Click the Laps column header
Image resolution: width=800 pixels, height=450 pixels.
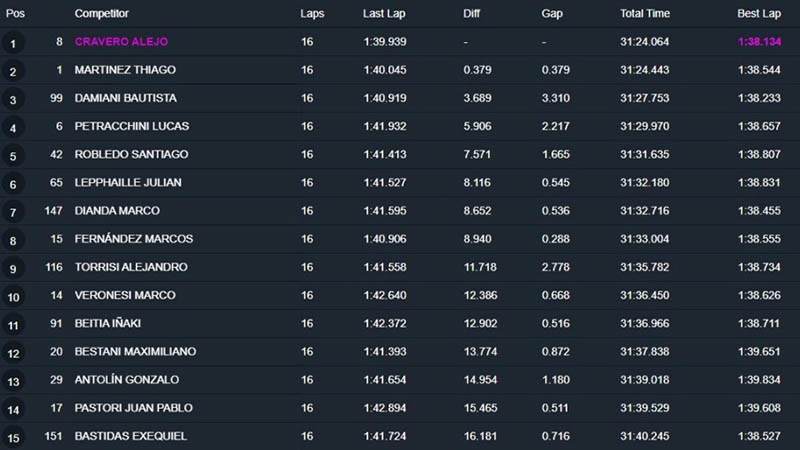[x=311, y=14]
